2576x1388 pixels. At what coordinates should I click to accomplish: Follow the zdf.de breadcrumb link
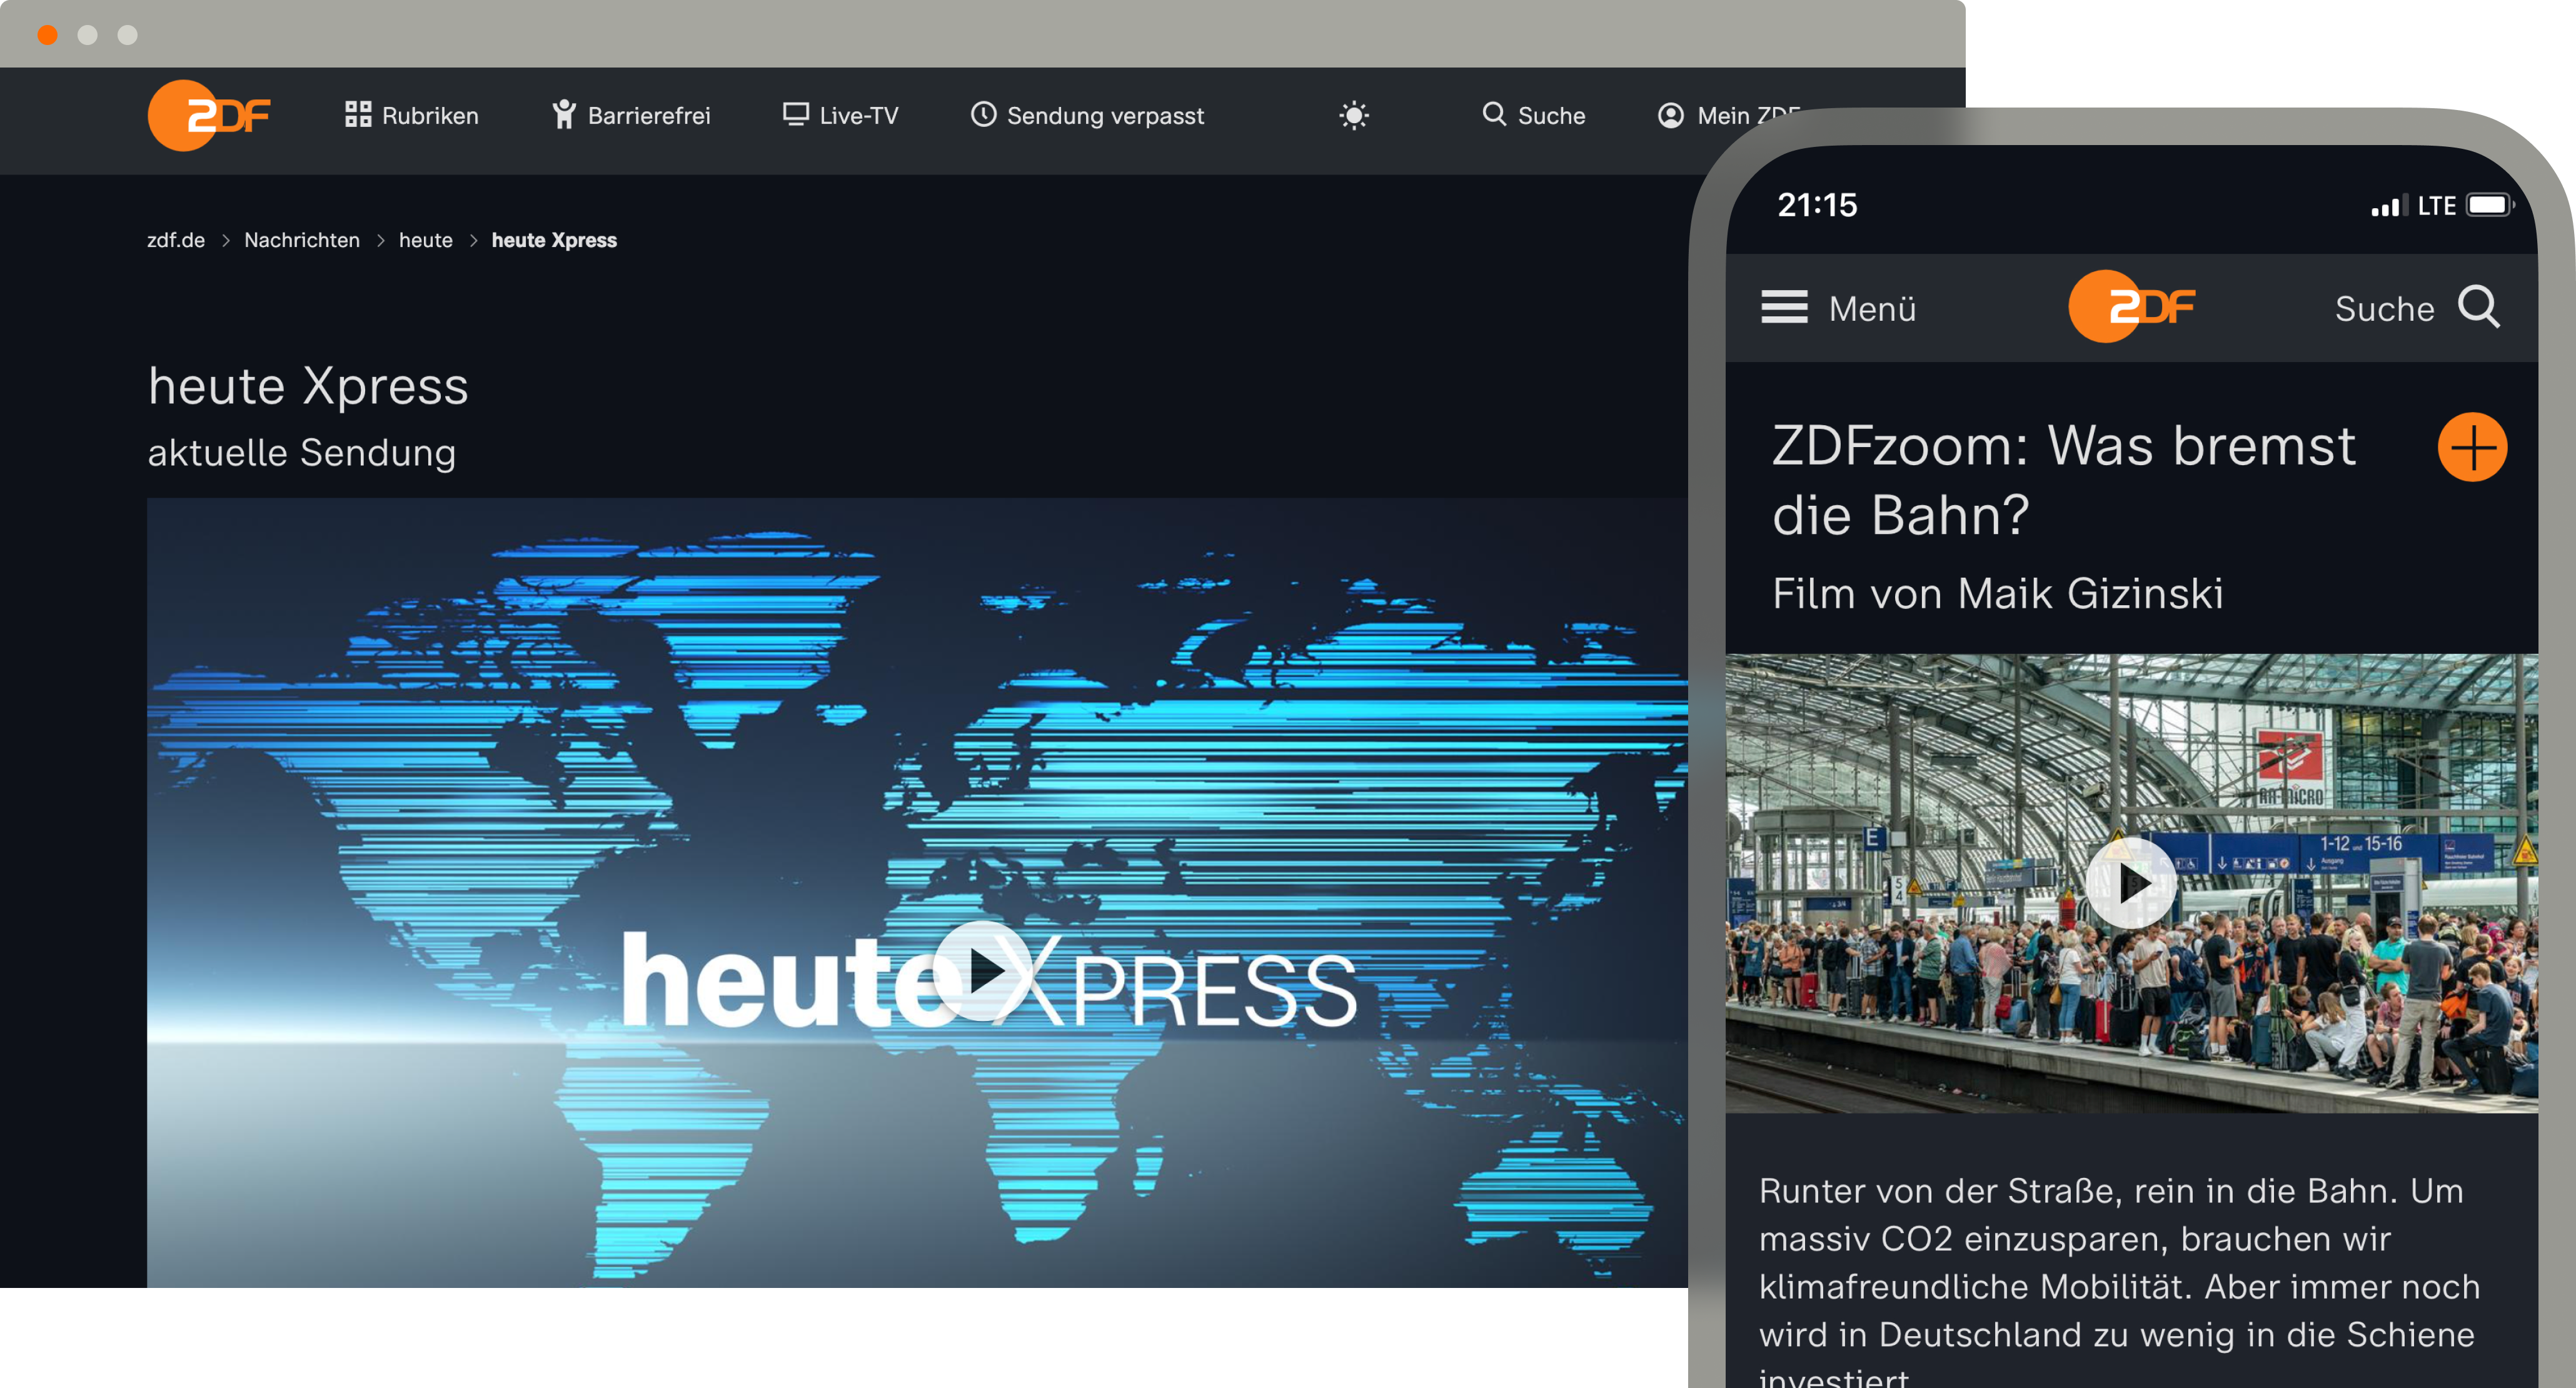(x=176, y=240)
